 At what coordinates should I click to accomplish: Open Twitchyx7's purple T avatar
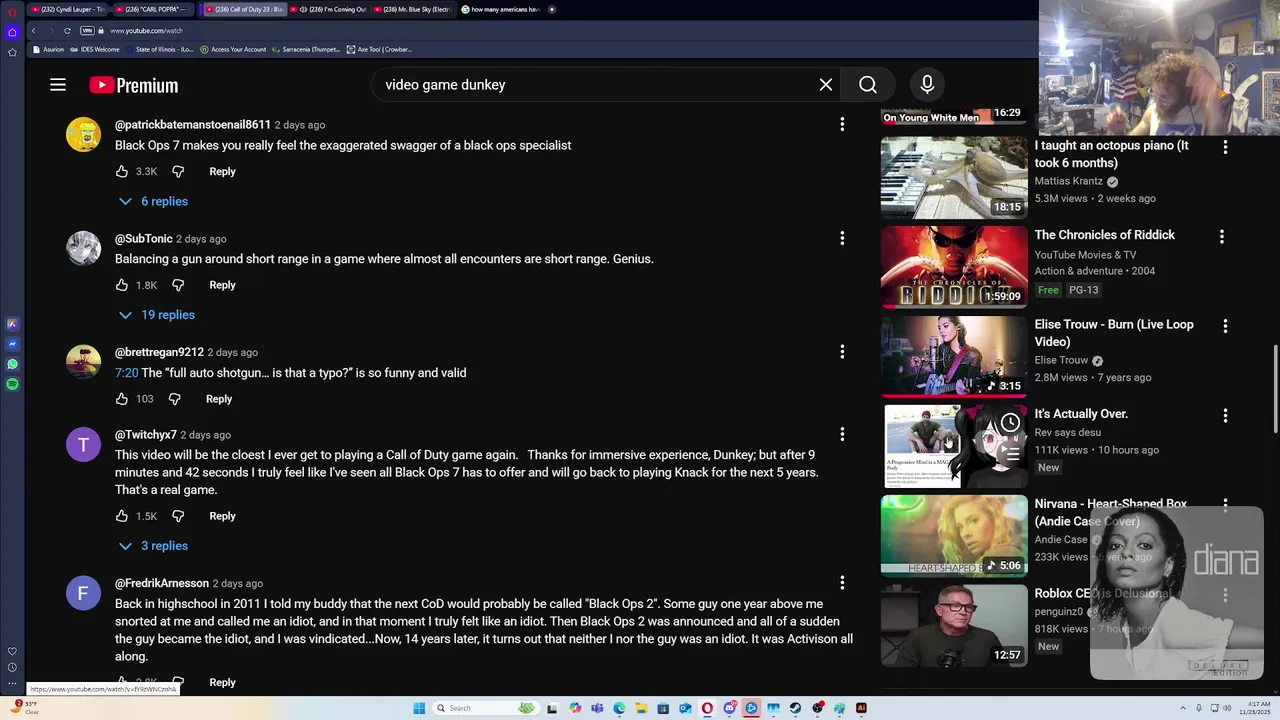[x=83, y=445]
